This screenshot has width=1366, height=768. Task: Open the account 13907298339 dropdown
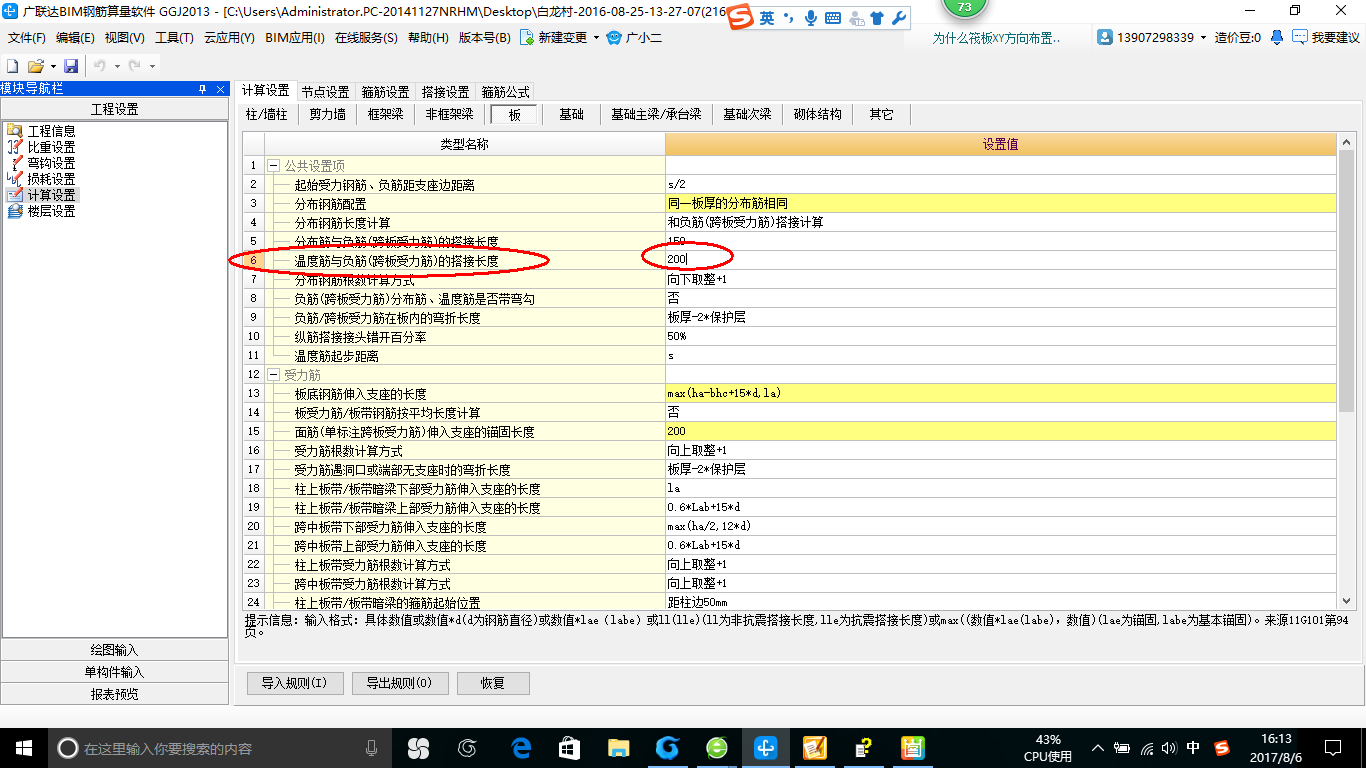coord(1204,38)
